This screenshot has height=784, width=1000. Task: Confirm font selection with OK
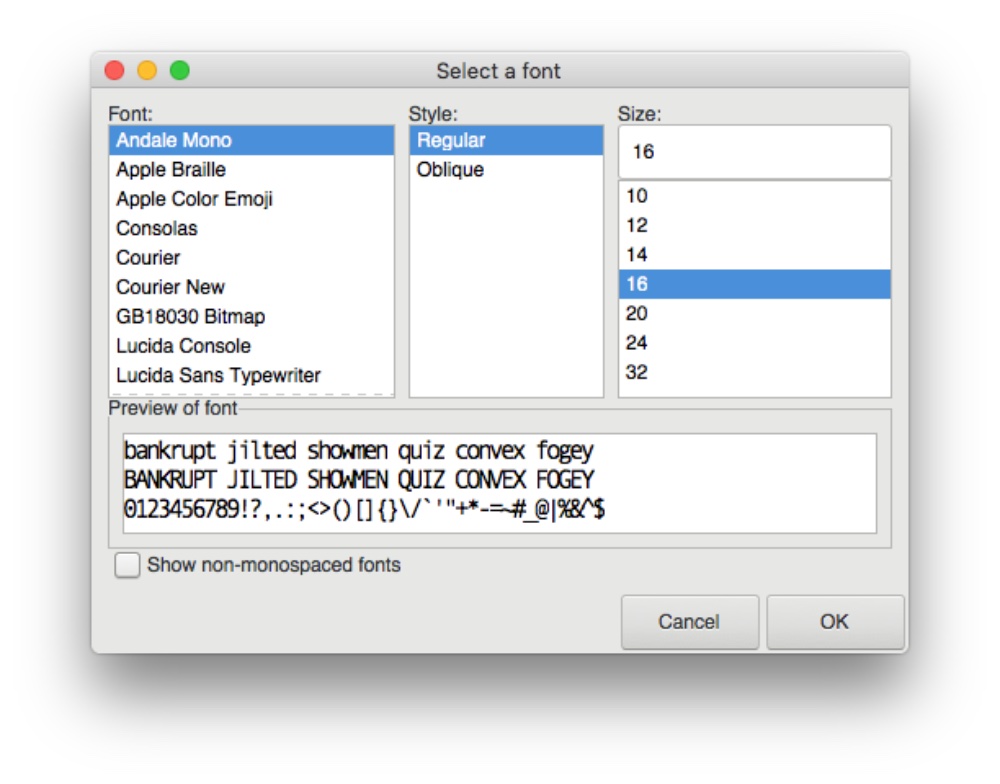[834, 622]
